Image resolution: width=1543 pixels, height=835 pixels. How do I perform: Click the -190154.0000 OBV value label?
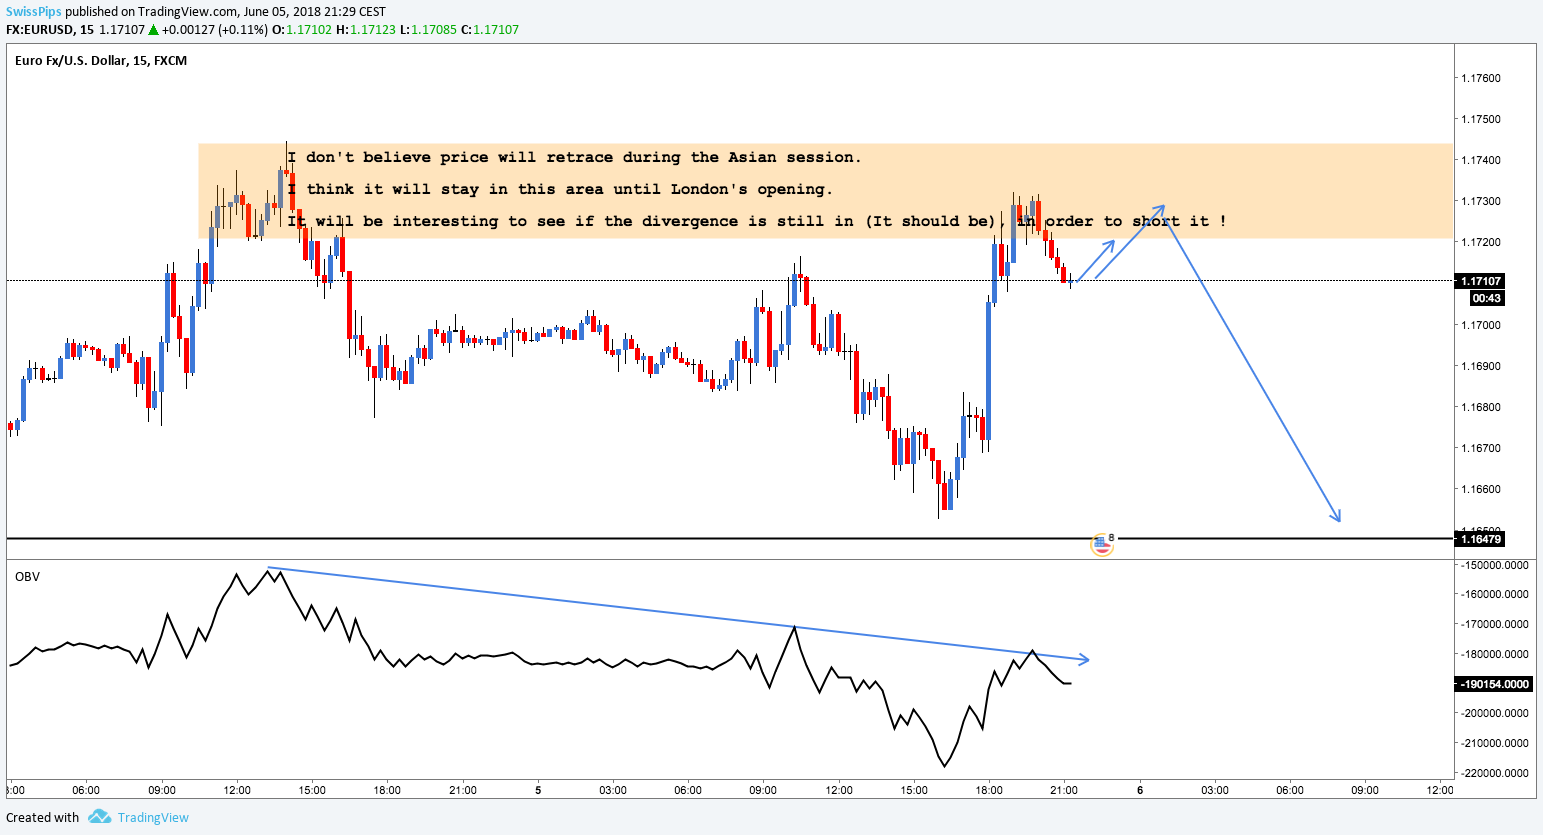click(1495, 684)
